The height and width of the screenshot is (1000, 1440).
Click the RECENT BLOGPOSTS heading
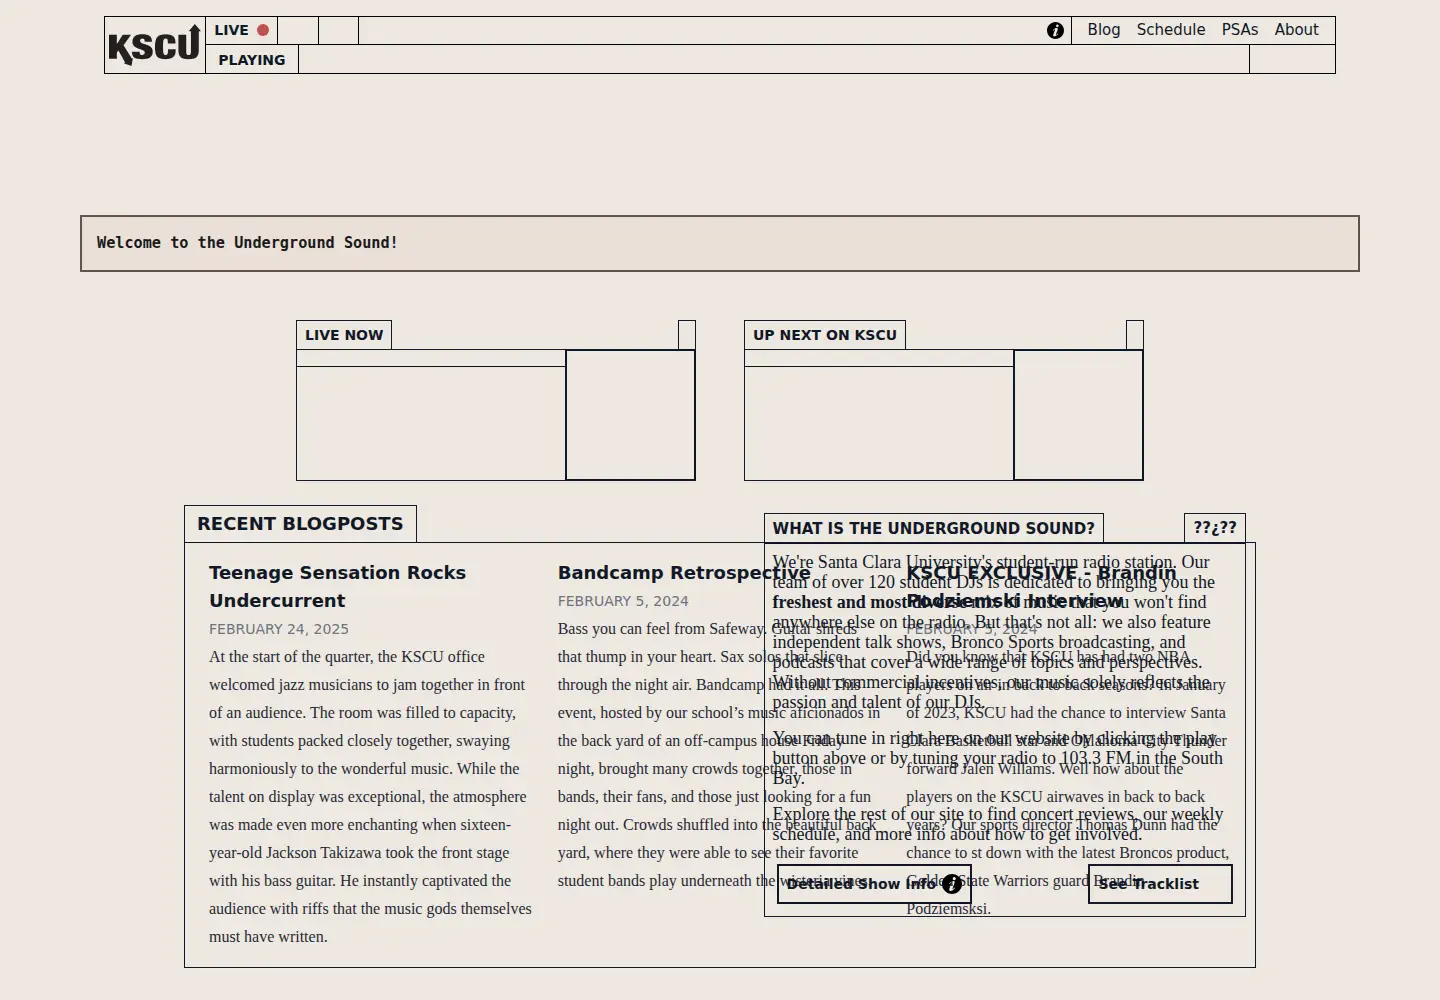coord(300,524)
